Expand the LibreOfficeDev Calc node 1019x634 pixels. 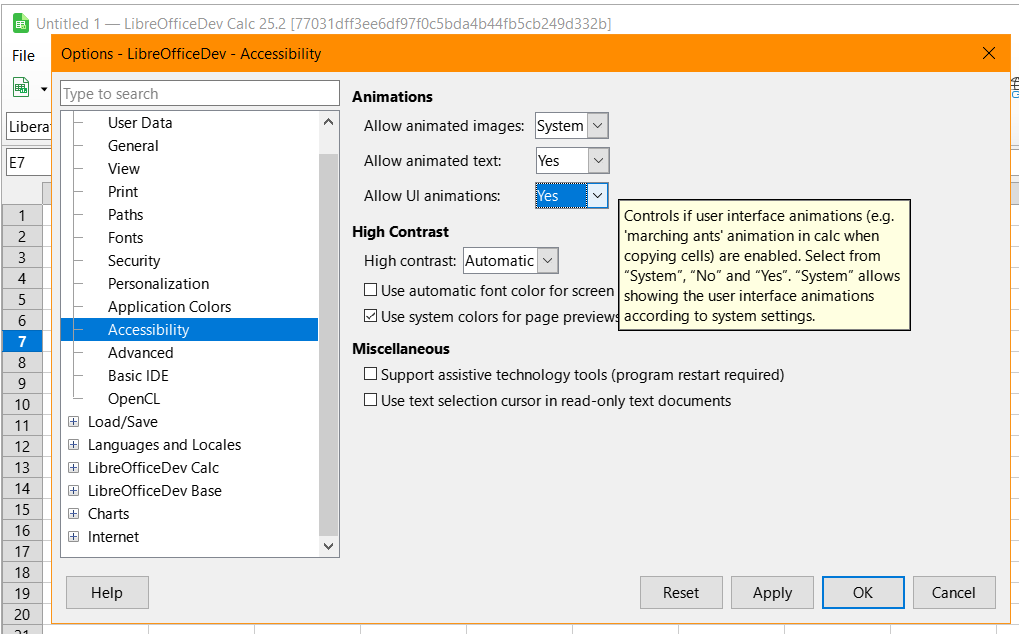(73, 468)
